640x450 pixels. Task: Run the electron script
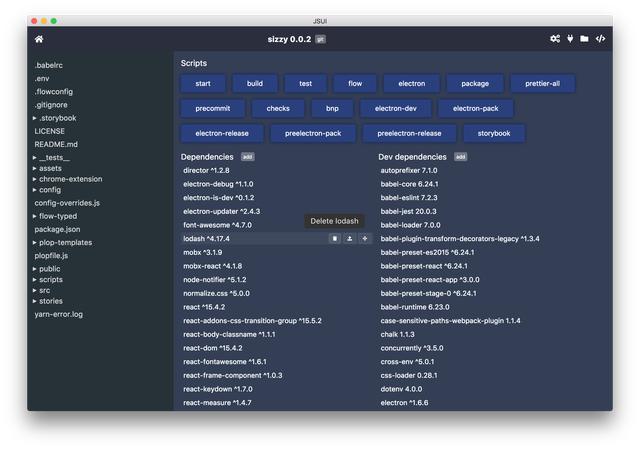411,83
